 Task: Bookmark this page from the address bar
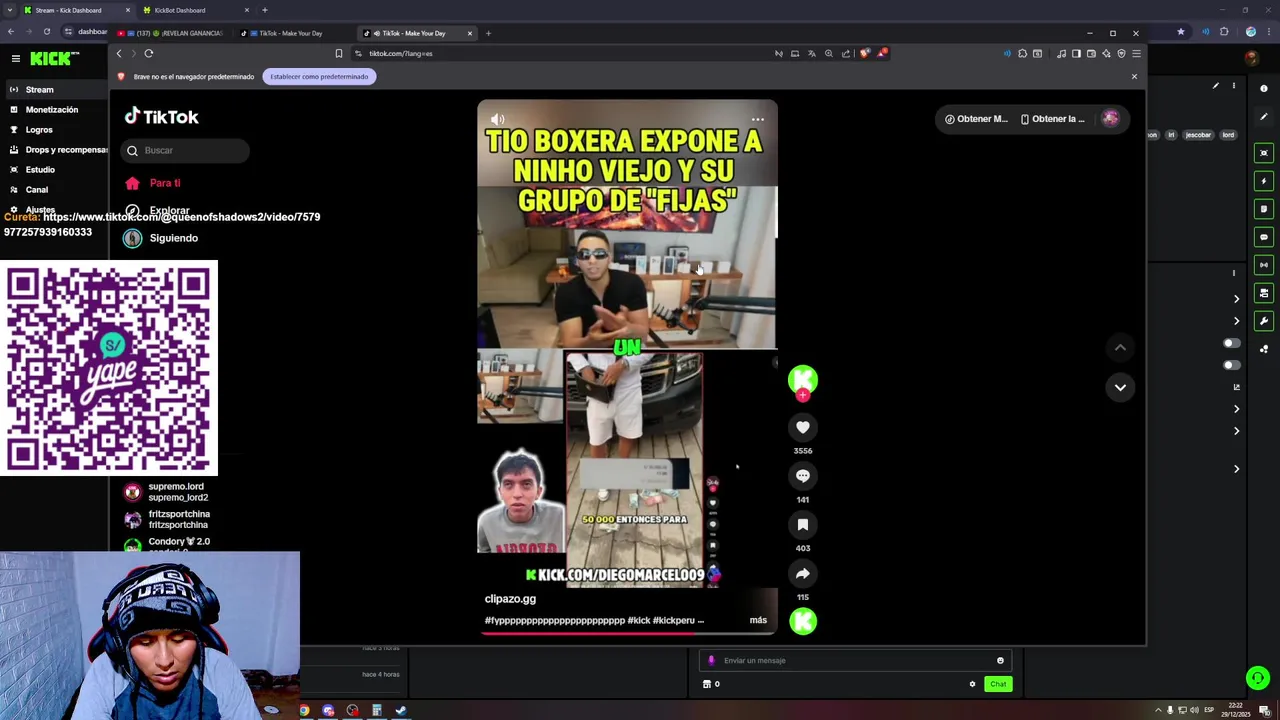[x=339, y=53]
